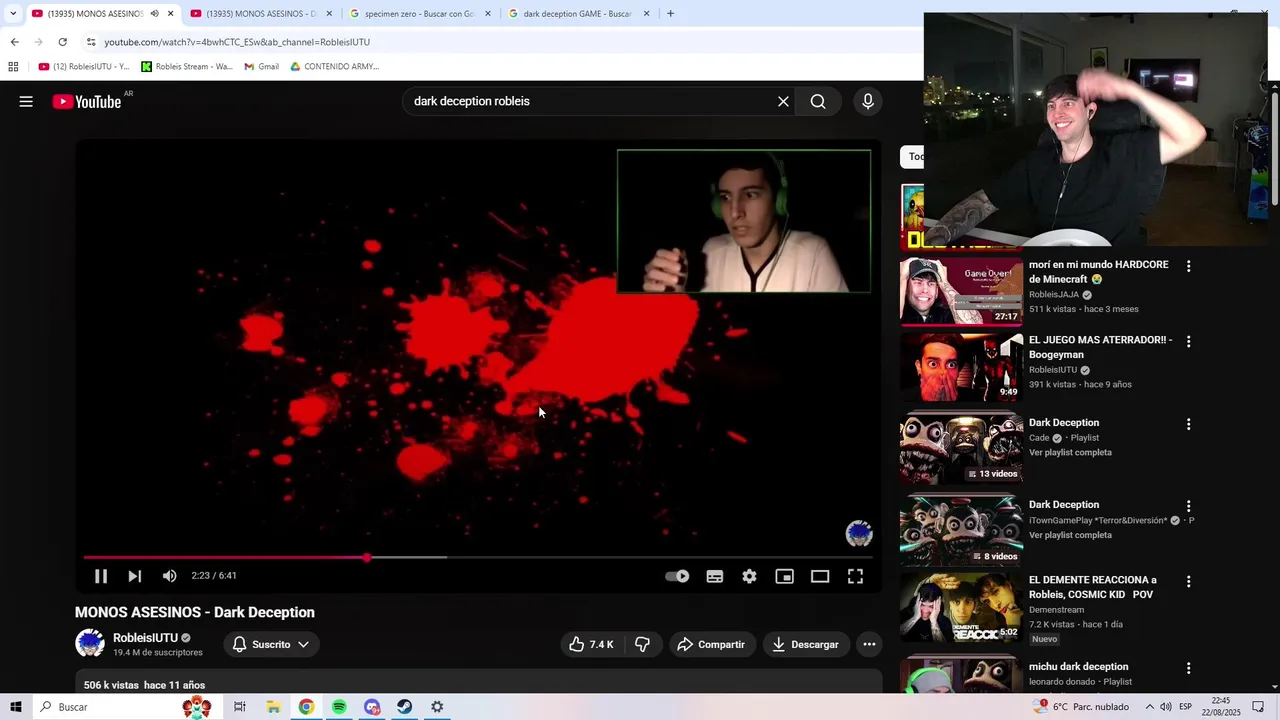Open Spotify from the taskbar

point(339,707)
